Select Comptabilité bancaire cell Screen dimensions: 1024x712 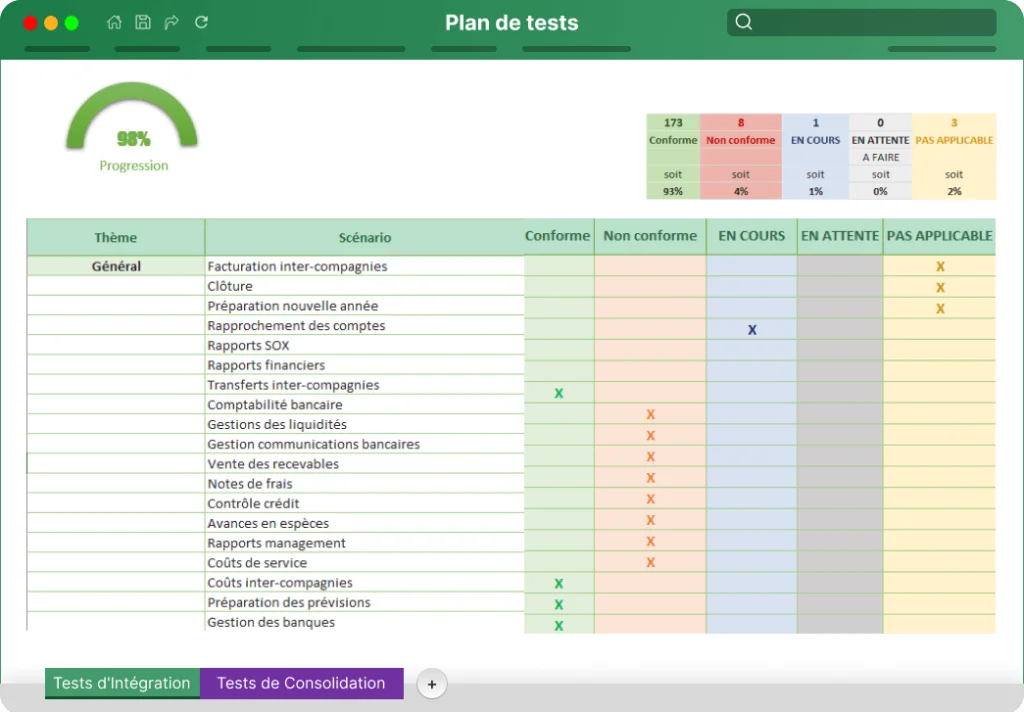364,404
